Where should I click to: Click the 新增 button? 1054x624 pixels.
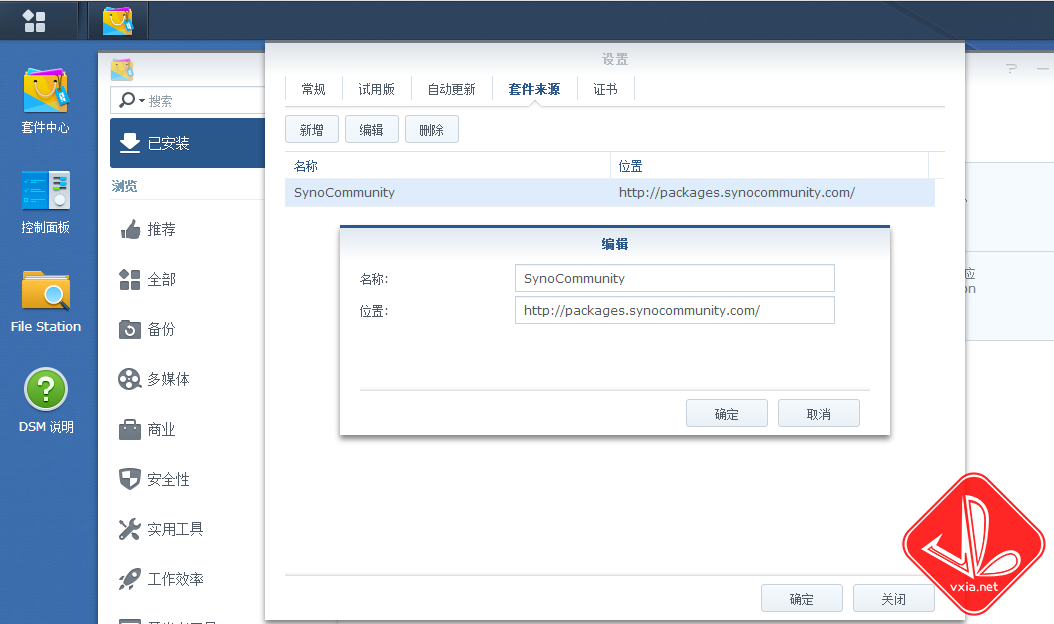(312, 129)
